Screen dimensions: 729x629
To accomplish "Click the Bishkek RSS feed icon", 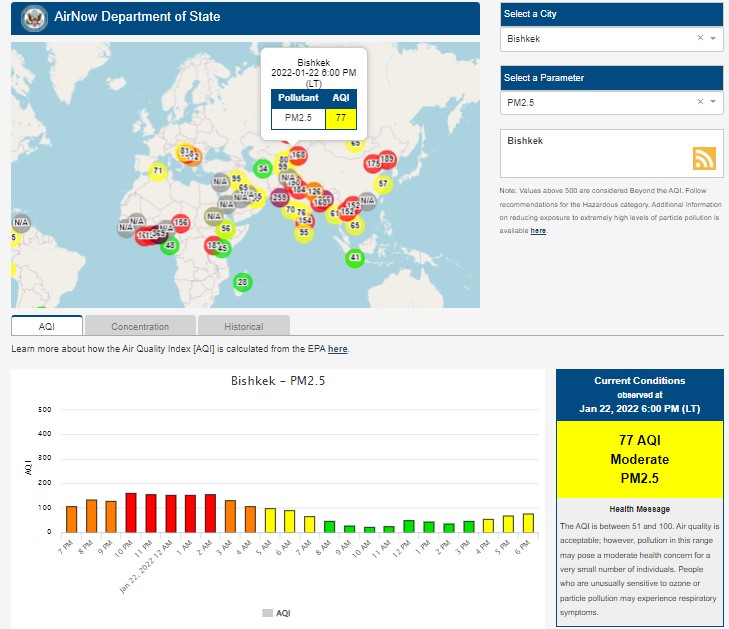I will click(x=704, y=158).
